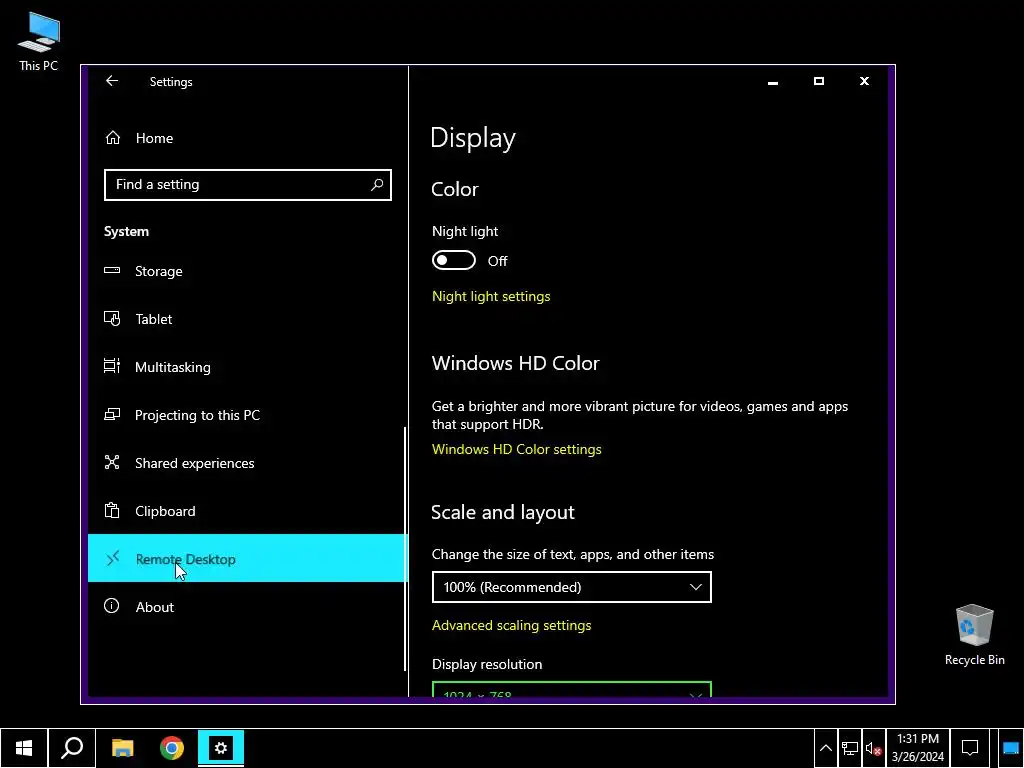The width and height of the screenshot is (1024, 768).
Task: Select Remote Desktop in sidebar
Action: 248,558
